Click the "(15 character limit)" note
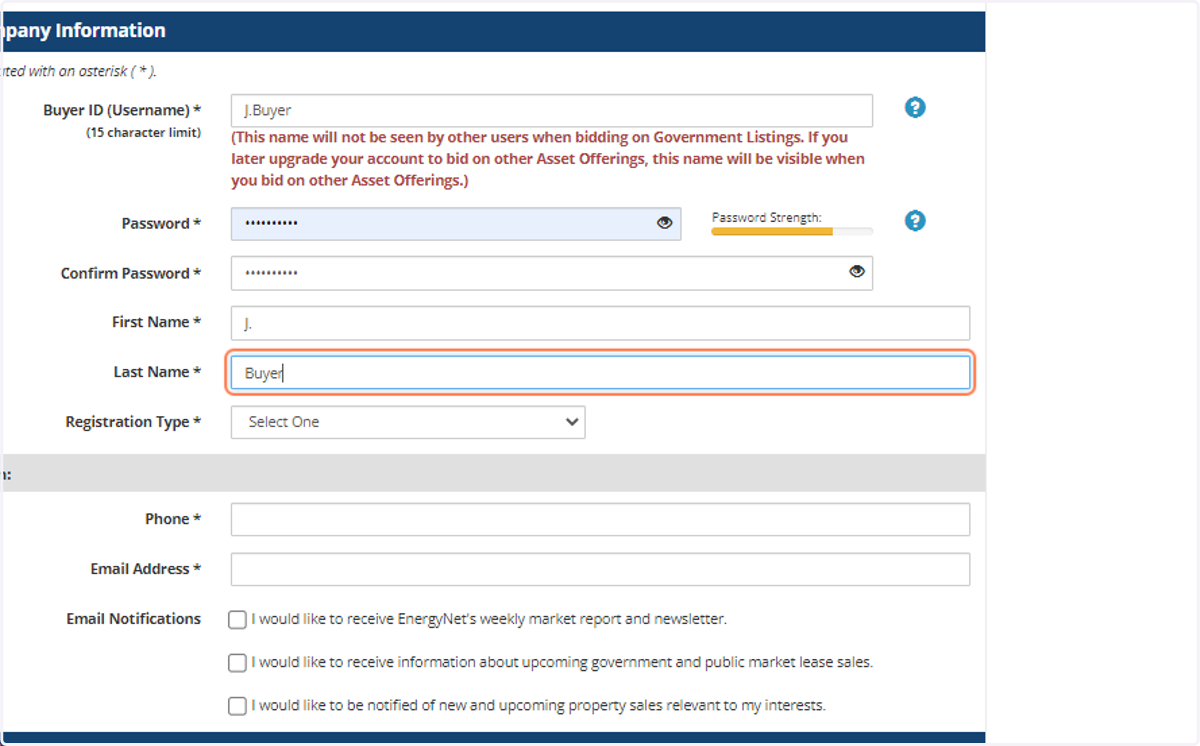This screenshot has width=1200, height=746. (x=143, y=132)
